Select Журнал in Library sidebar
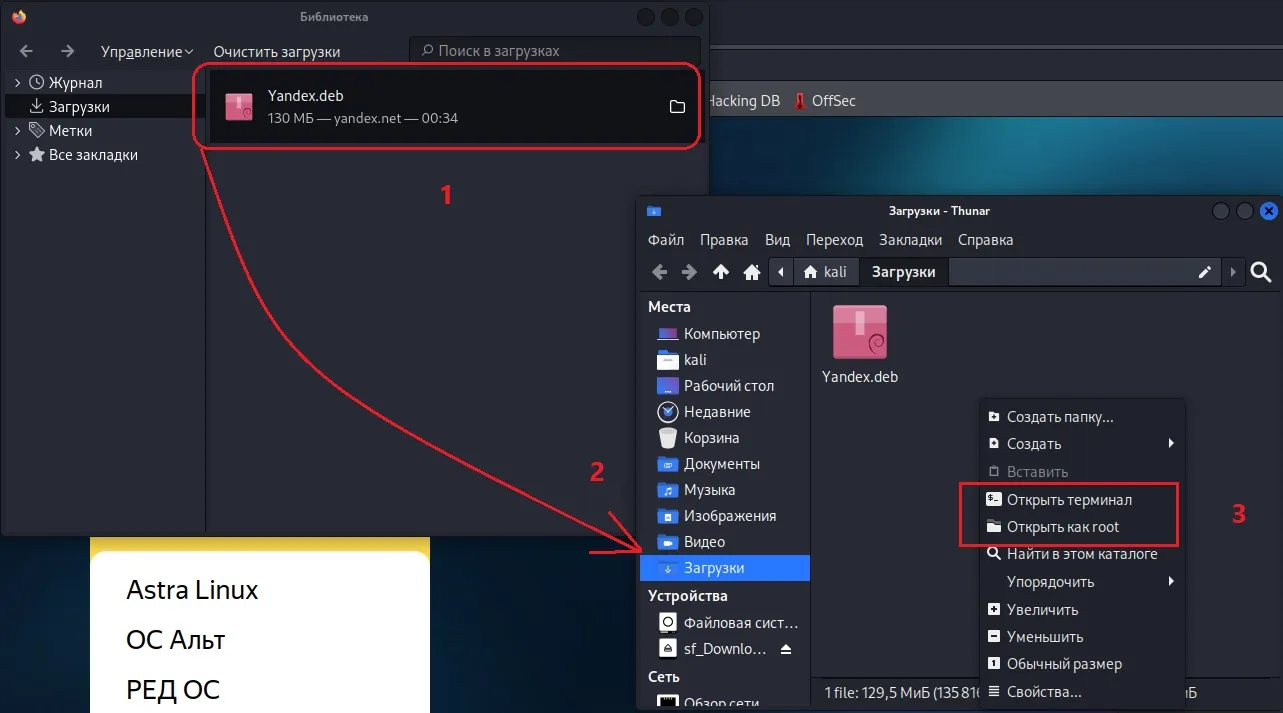 tap(75, 83)
